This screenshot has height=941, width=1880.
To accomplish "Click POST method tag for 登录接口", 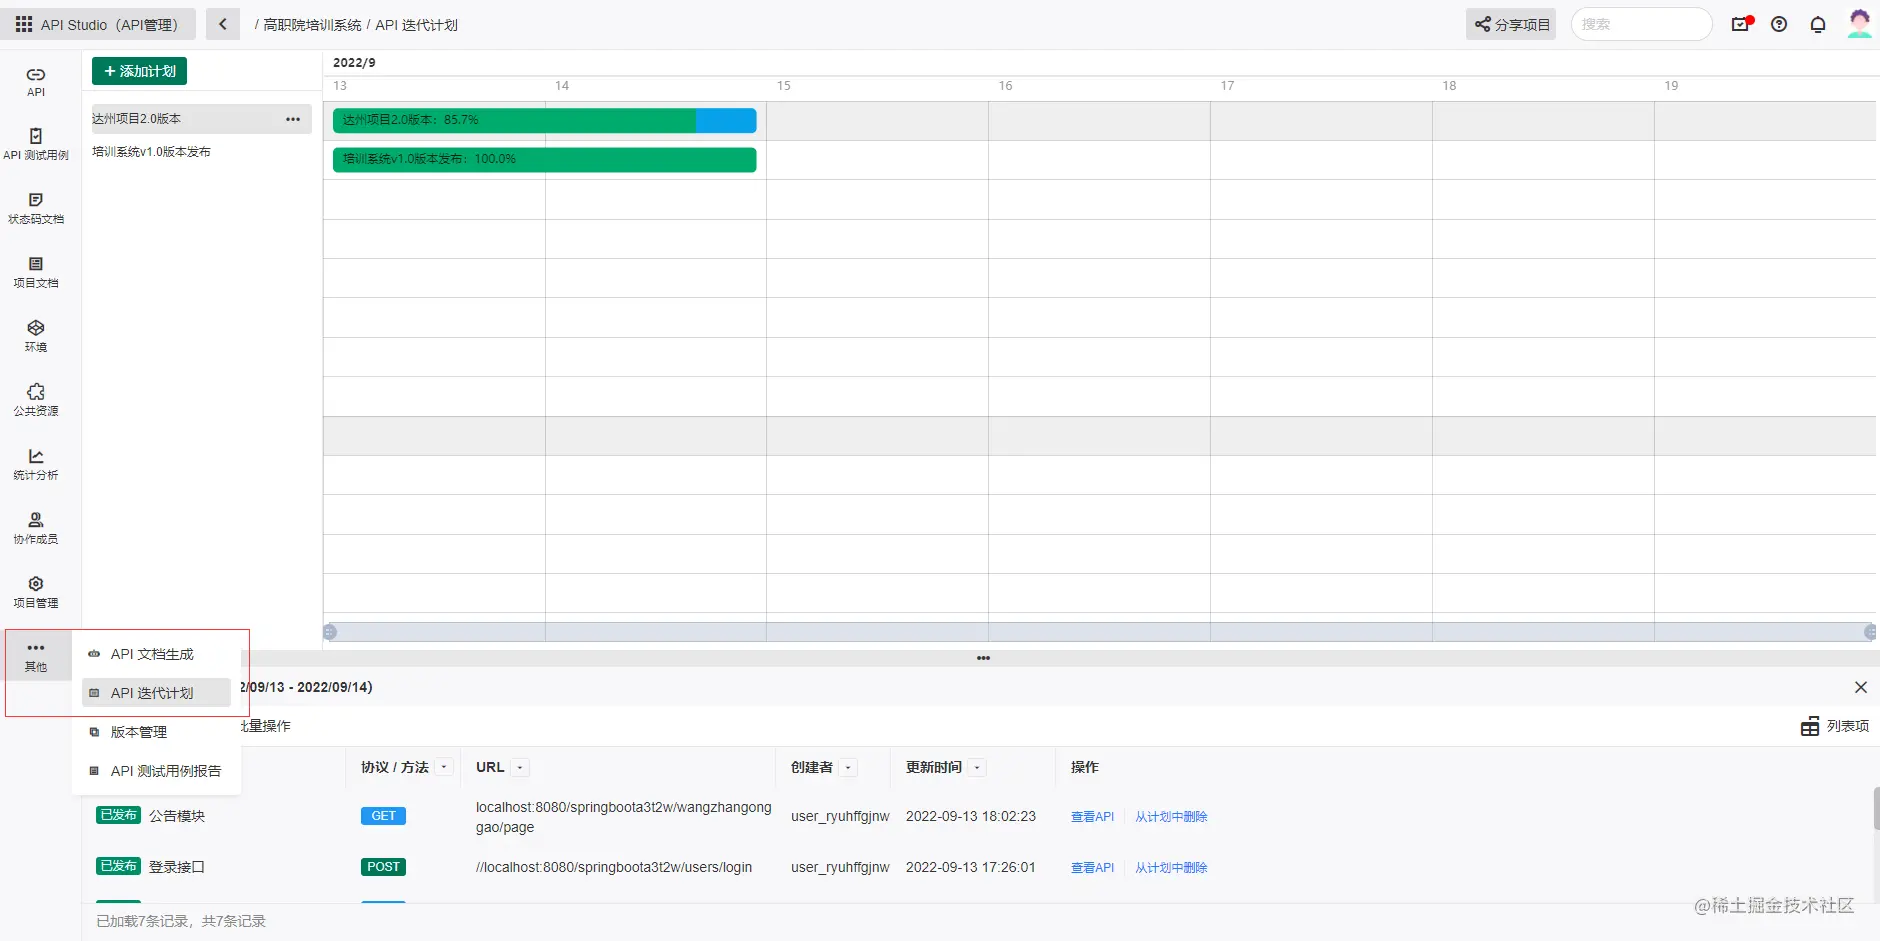I will click(x=383, y=867).
